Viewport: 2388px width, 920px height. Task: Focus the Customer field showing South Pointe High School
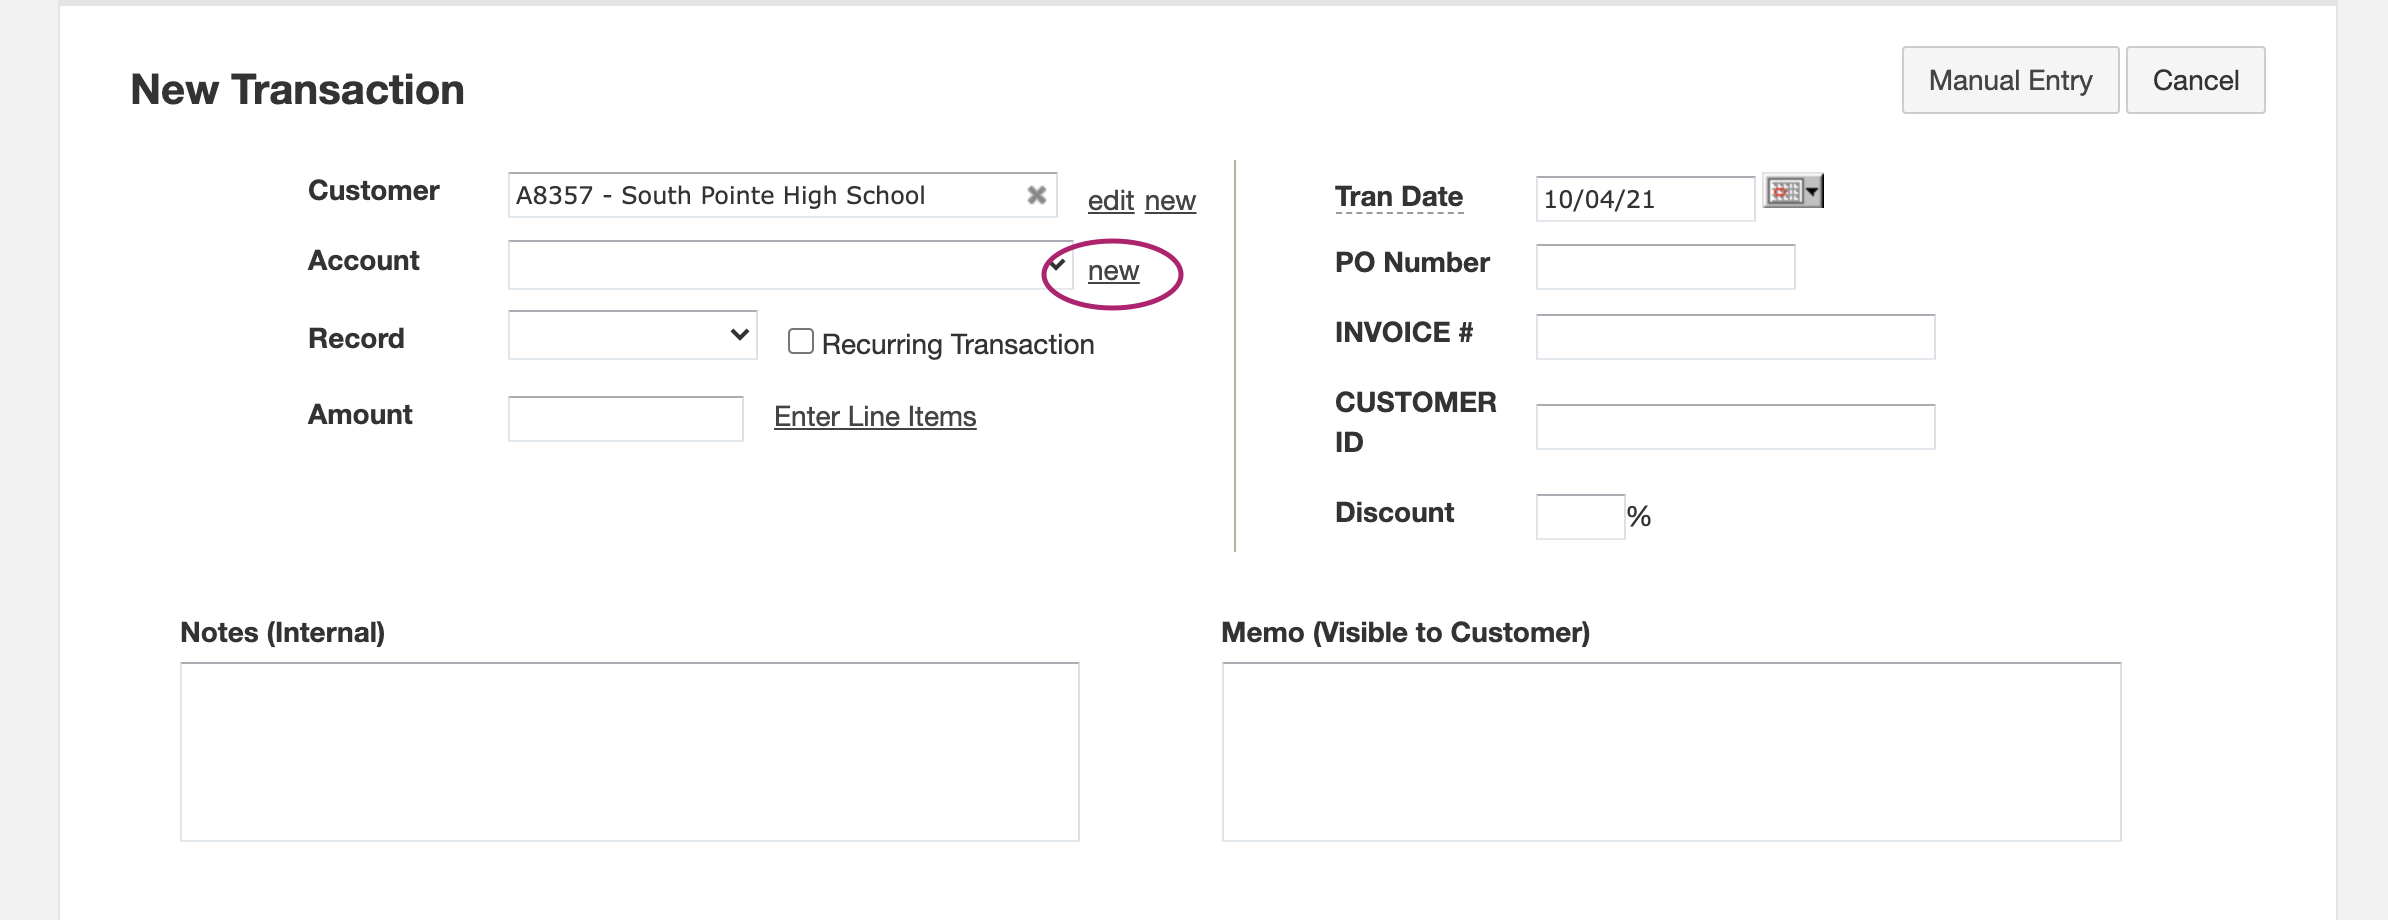(782, 195)
